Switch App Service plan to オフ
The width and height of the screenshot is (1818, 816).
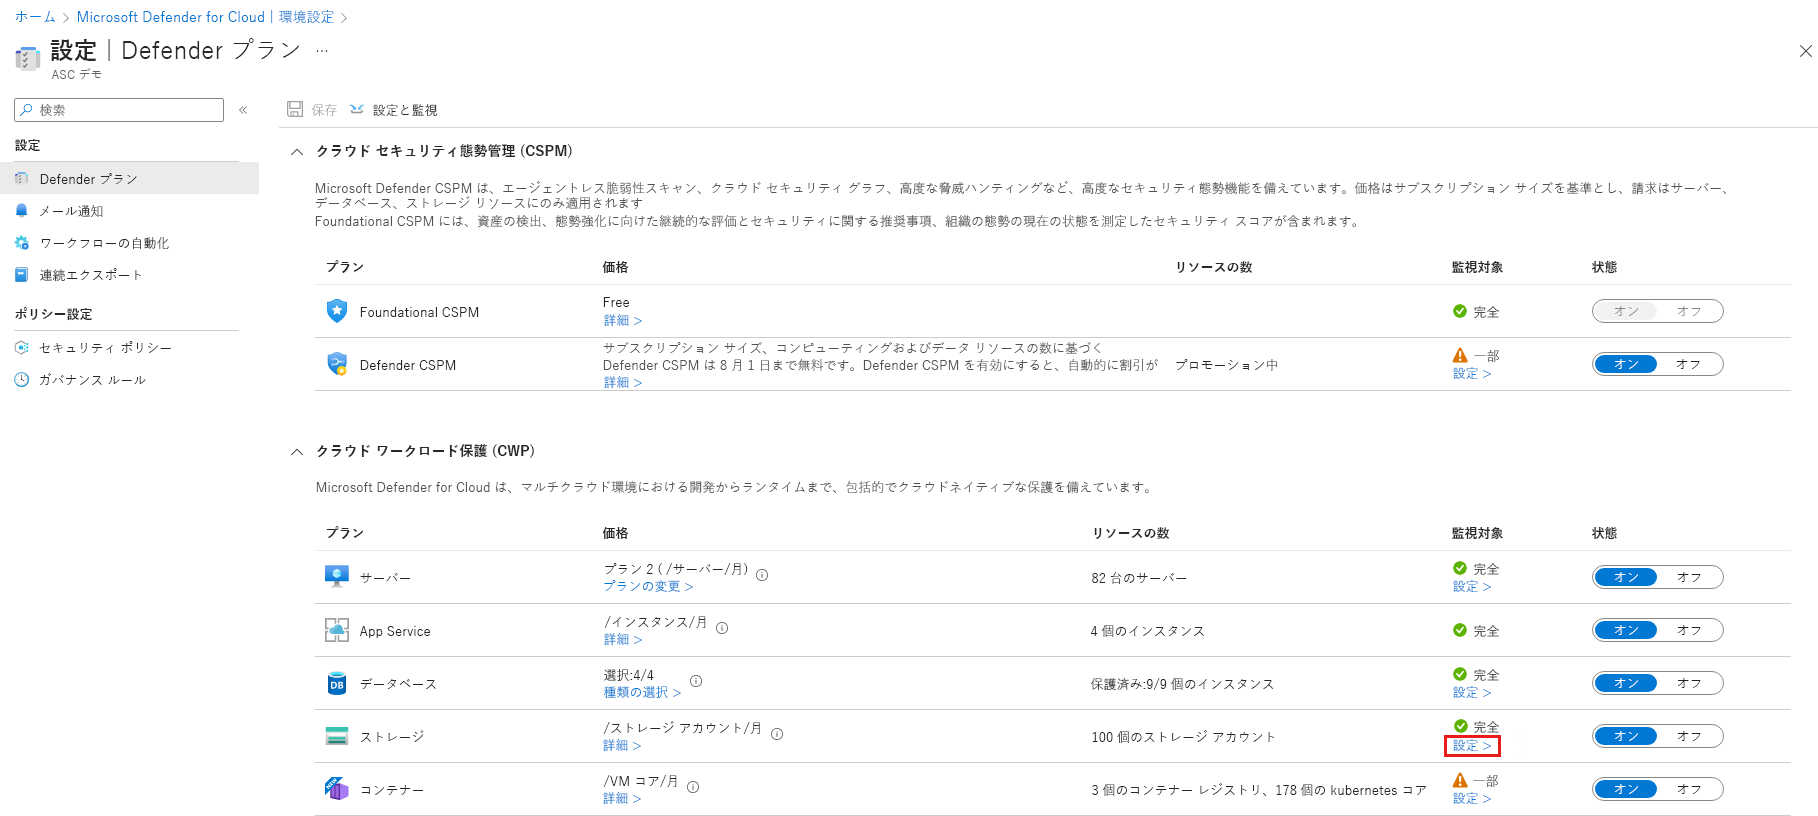(1689, 630)
